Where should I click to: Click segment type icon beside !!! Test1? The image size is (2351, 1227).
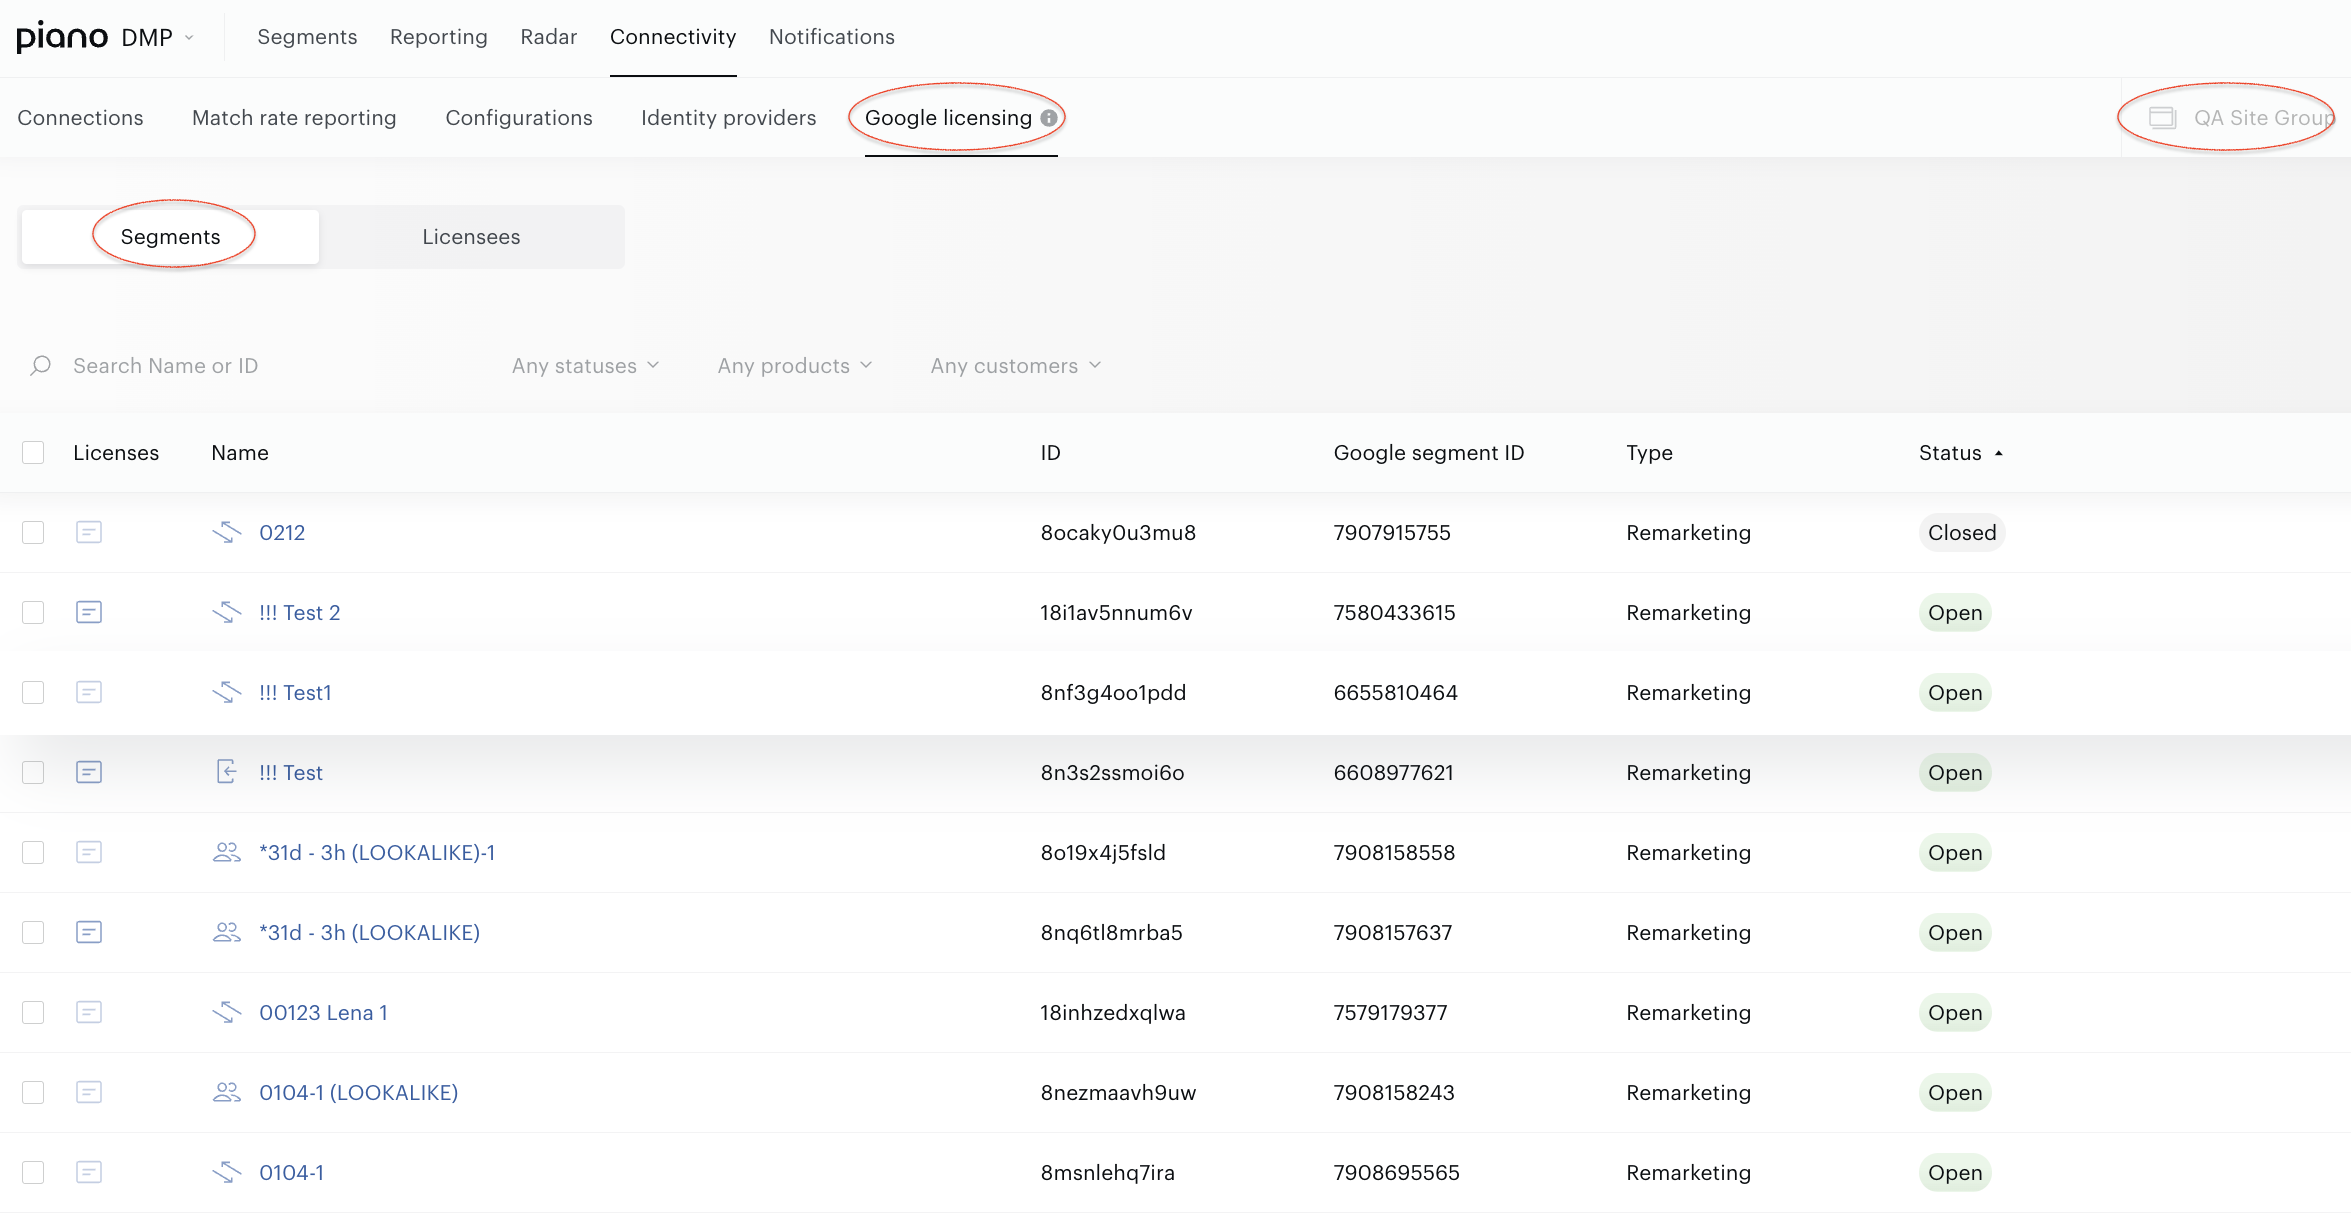(227, 692)
